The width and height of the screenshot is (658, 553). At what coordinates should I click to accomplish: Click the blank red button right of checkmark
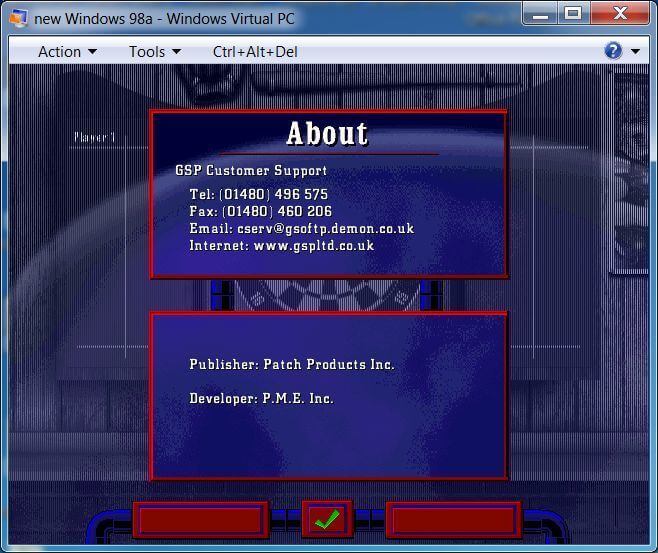pyautogui.click(x=453, y=520)
